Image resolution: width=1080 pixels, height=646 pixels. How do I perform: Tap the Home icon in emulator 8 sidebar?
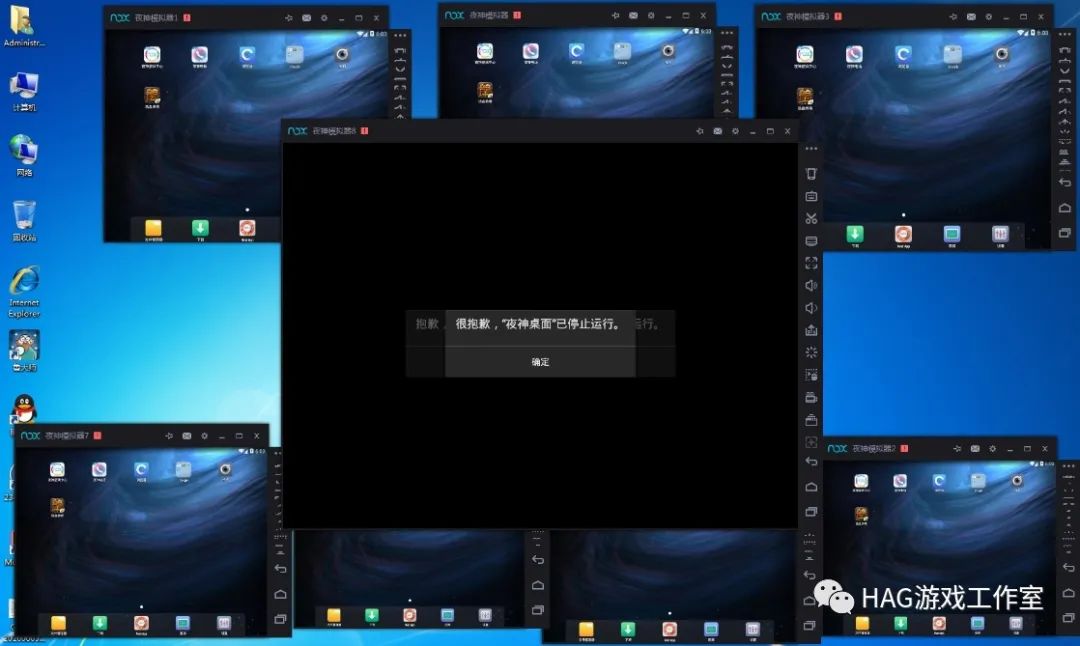811,486
